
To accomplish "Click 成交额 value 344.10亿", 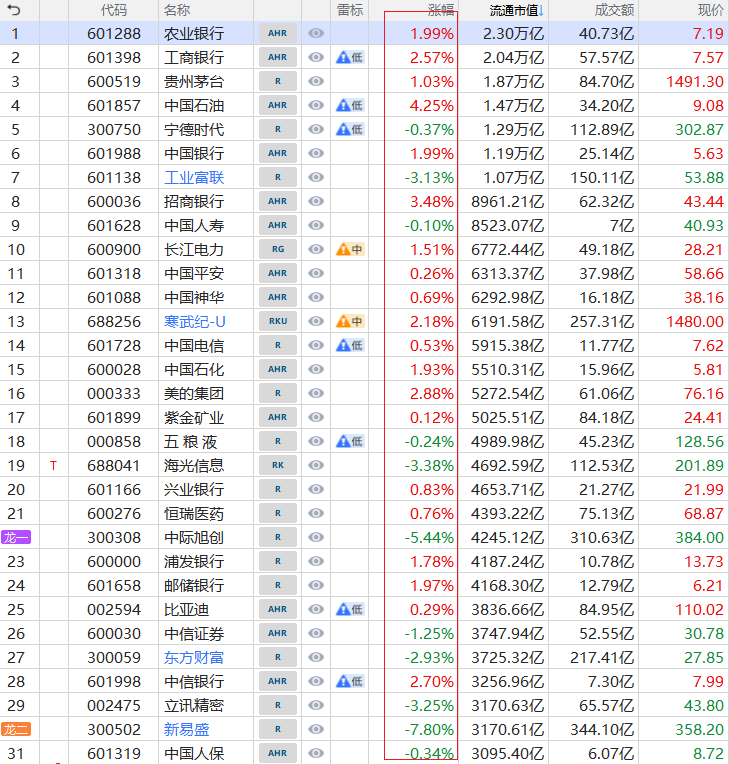I will [602, 729].
